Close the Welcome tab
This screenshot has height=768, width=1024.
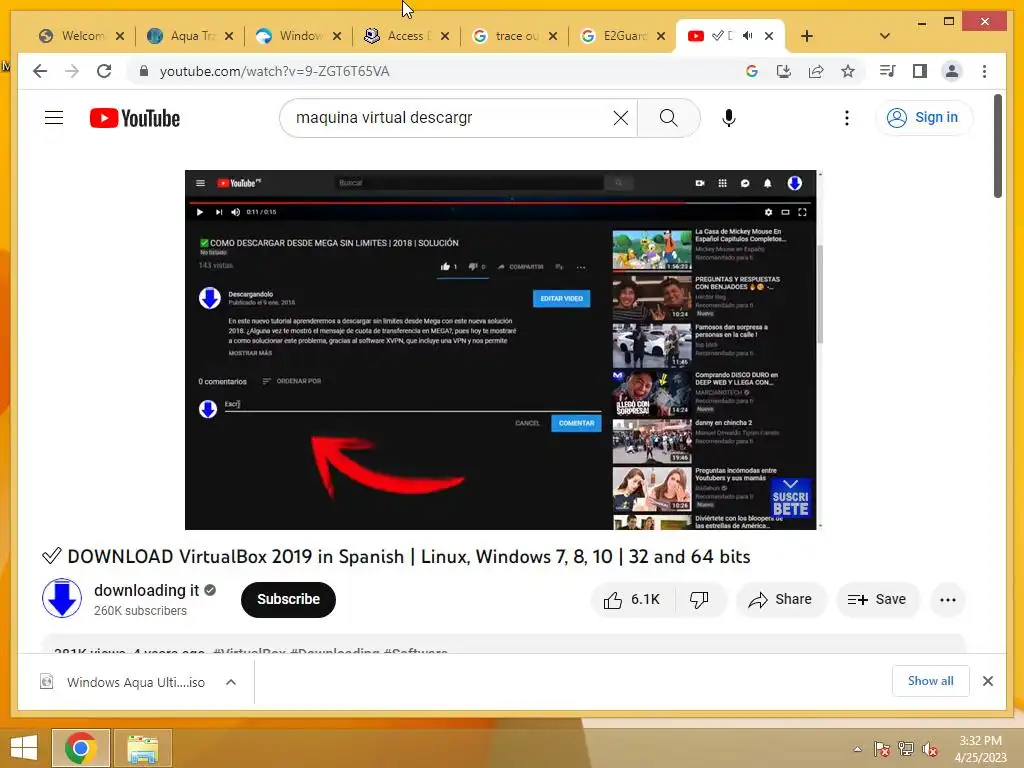[120, 36]
